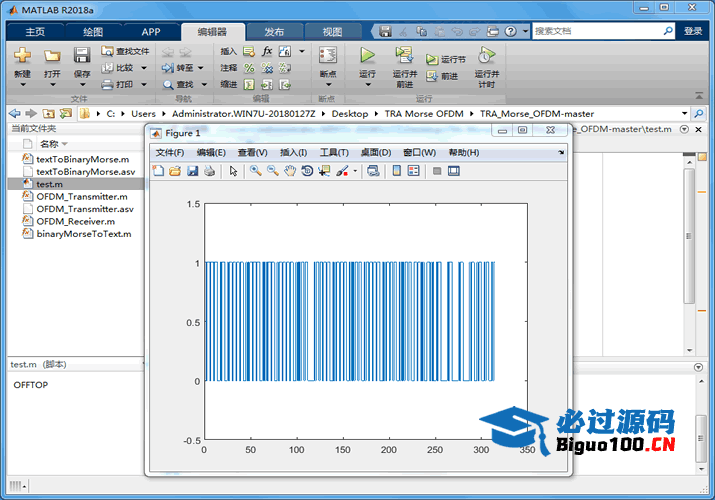Toggle the Insert Legend button in Figure toolbar
This screenshot has width=715, height=500.
[414, 171]
